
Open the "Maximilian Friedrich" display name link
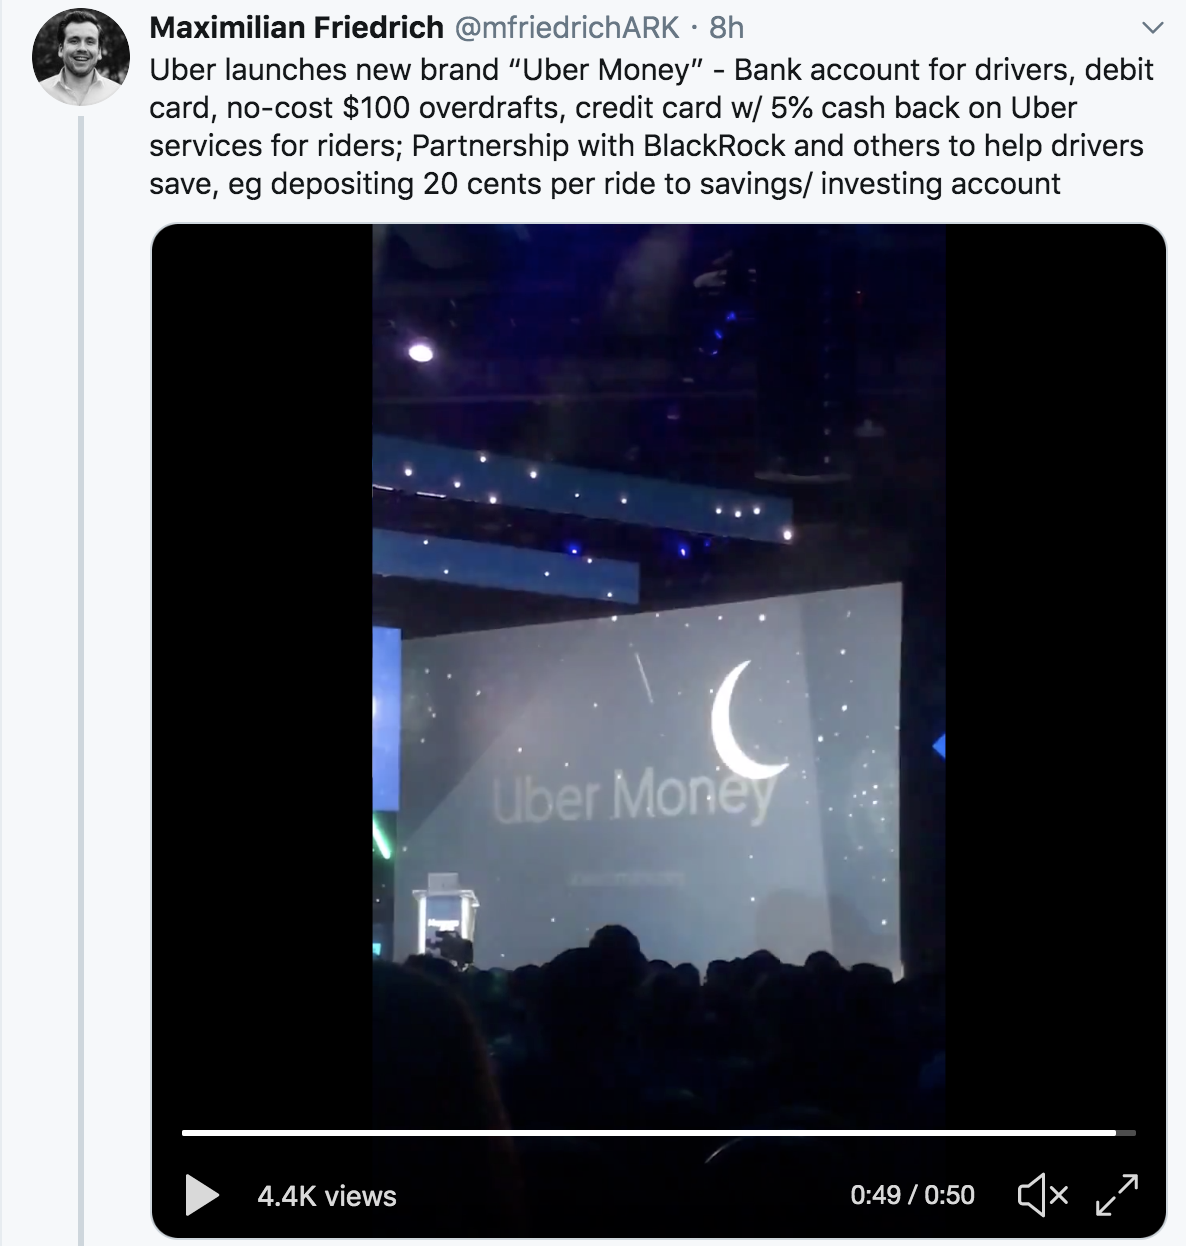pos(296,28)
